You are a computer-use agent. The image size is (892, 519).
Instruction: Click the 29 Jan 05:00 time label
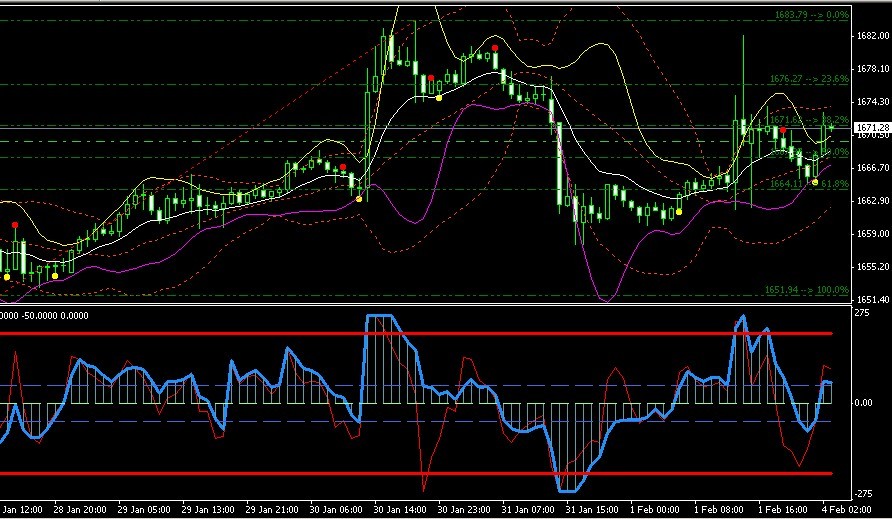point(144,509)
